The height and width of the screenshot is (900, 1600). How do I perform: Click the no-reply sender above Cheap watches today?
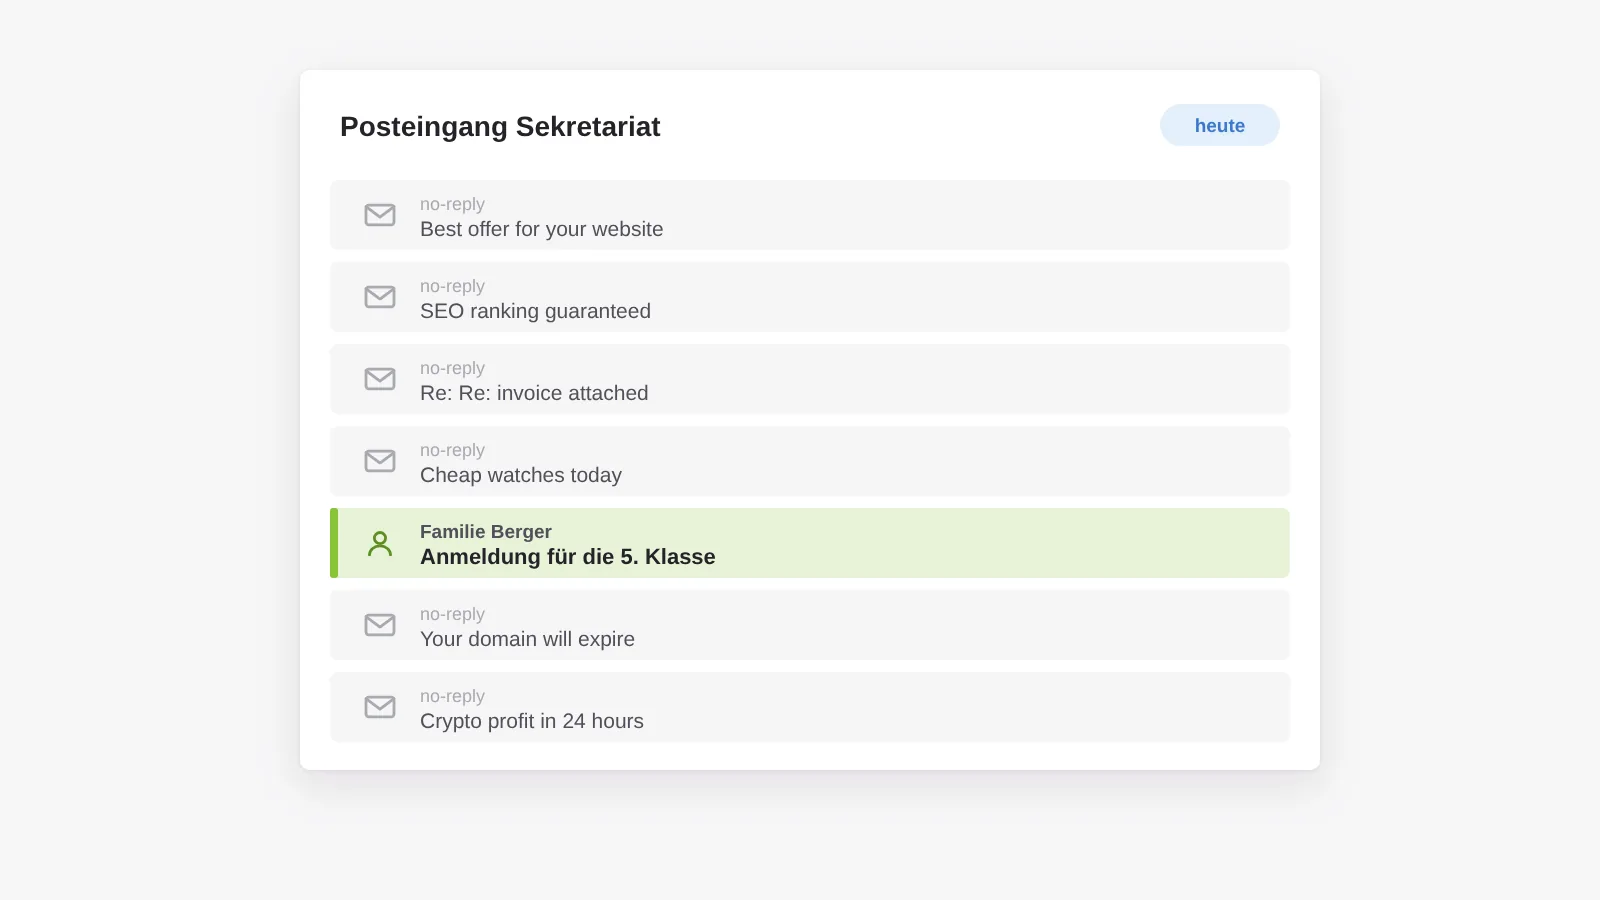(x=452, y=450)
